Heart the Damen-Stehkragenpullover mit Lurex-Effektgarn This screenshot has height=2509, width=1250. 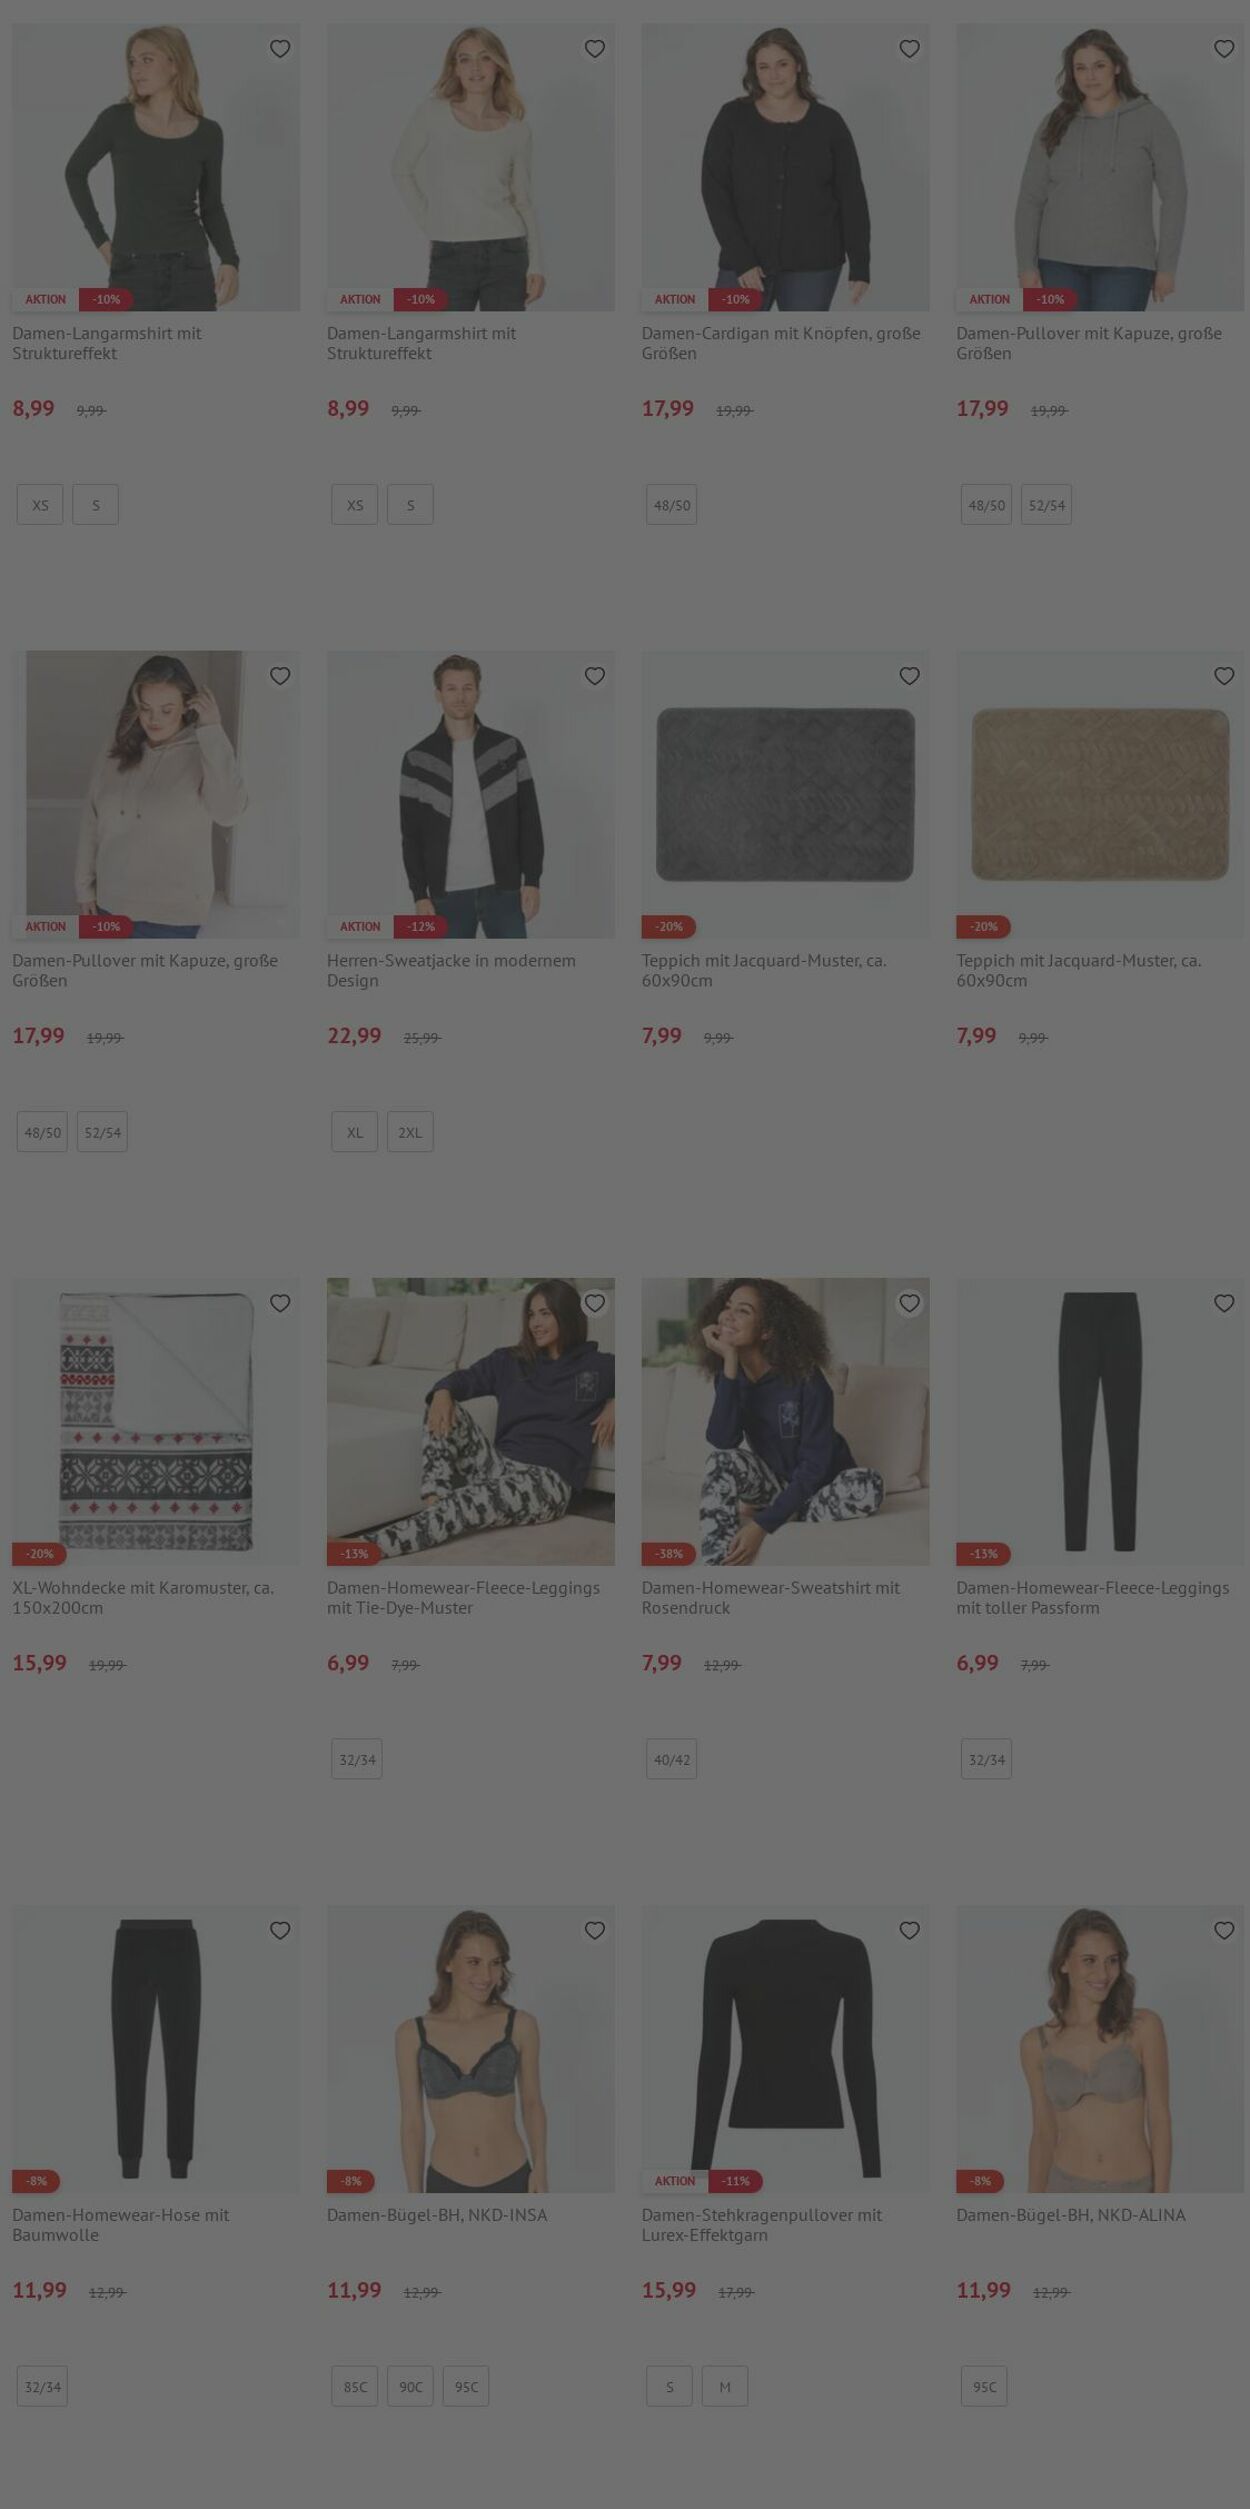point(909,1930)
